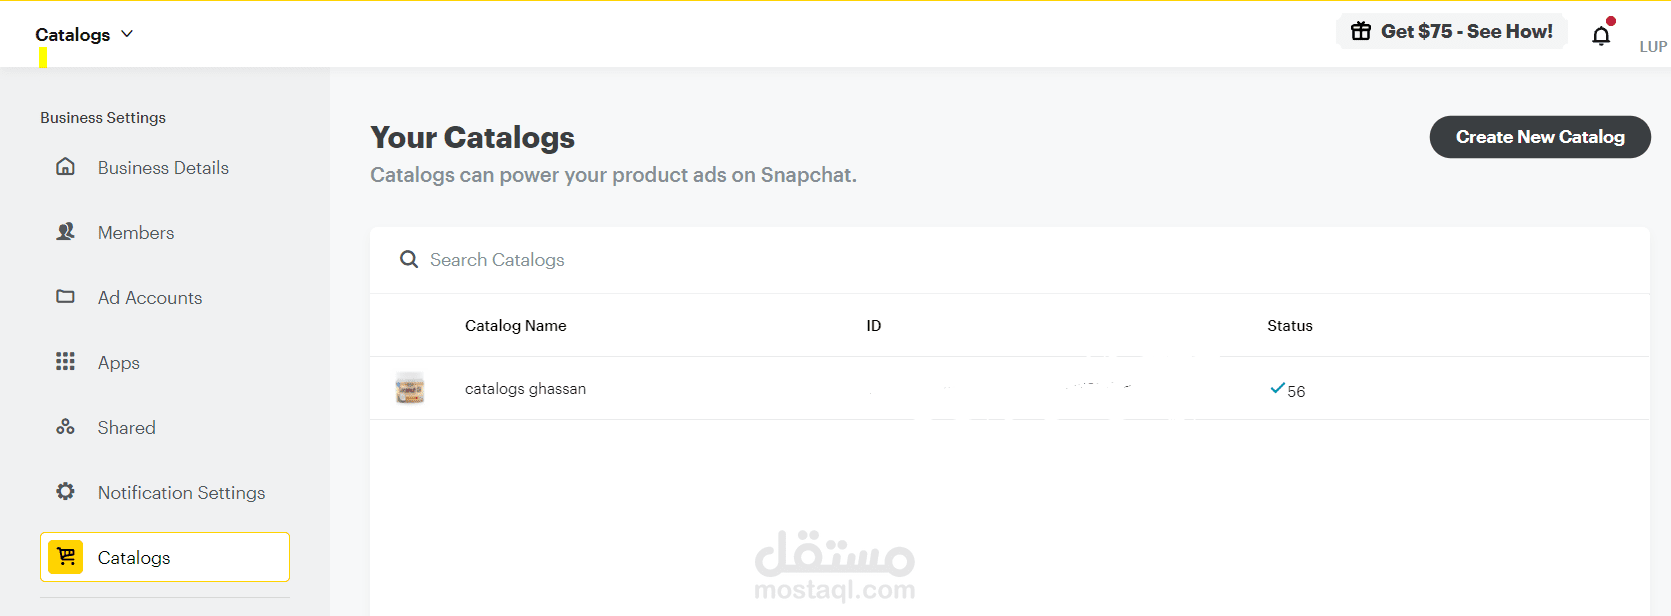This screenshot has height=616, width=1671.
Task: Expand the Catalogs header dropdown
Action: (x=127, y=34)
